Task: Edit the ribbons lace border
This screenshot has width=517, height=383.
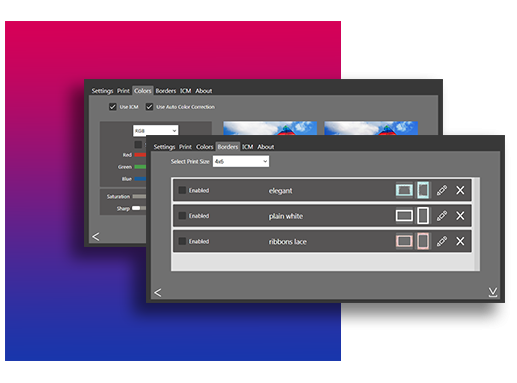Action: 442,241
